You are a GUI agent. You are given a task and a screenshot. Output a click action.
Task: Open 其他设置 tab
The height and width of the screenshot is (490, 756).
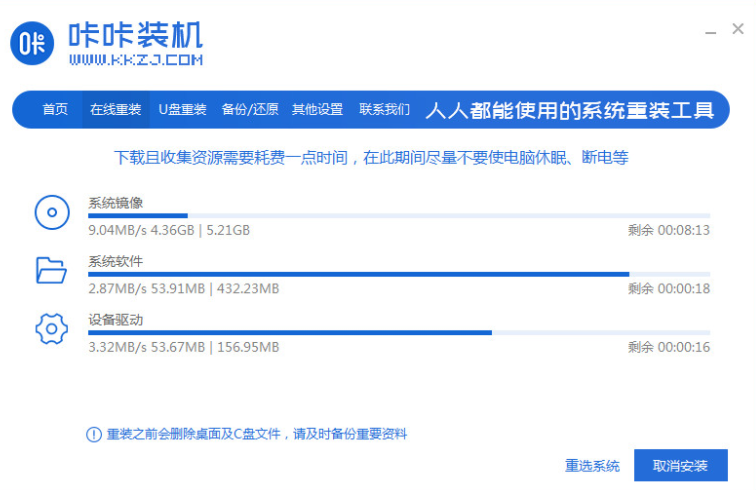317,109
